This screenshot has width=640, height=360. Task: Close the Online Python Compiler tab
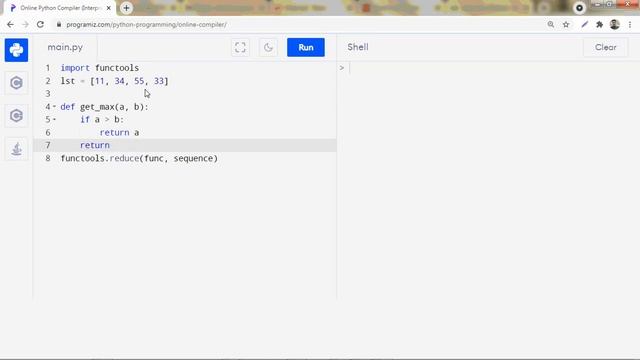coord(109,8)
